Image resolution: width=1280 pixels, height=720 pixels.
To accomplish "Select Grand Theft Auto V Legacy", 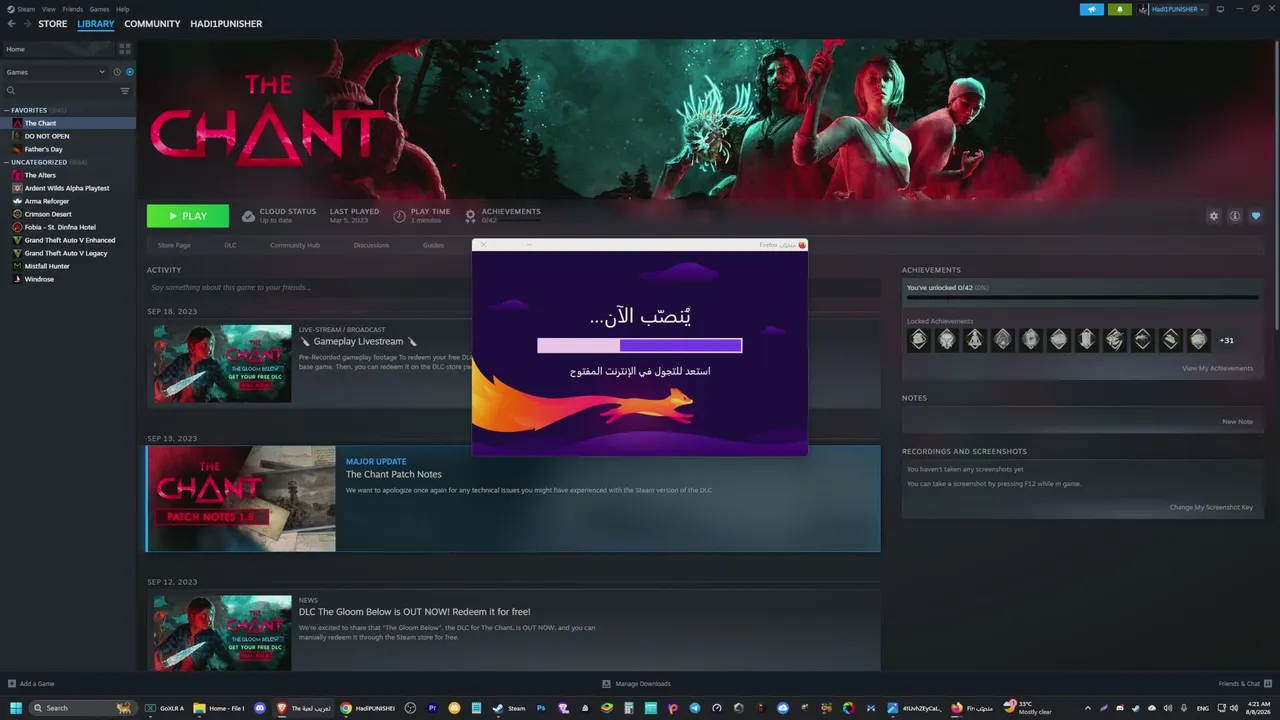I will pyautogui.click(x=68, y=253).
